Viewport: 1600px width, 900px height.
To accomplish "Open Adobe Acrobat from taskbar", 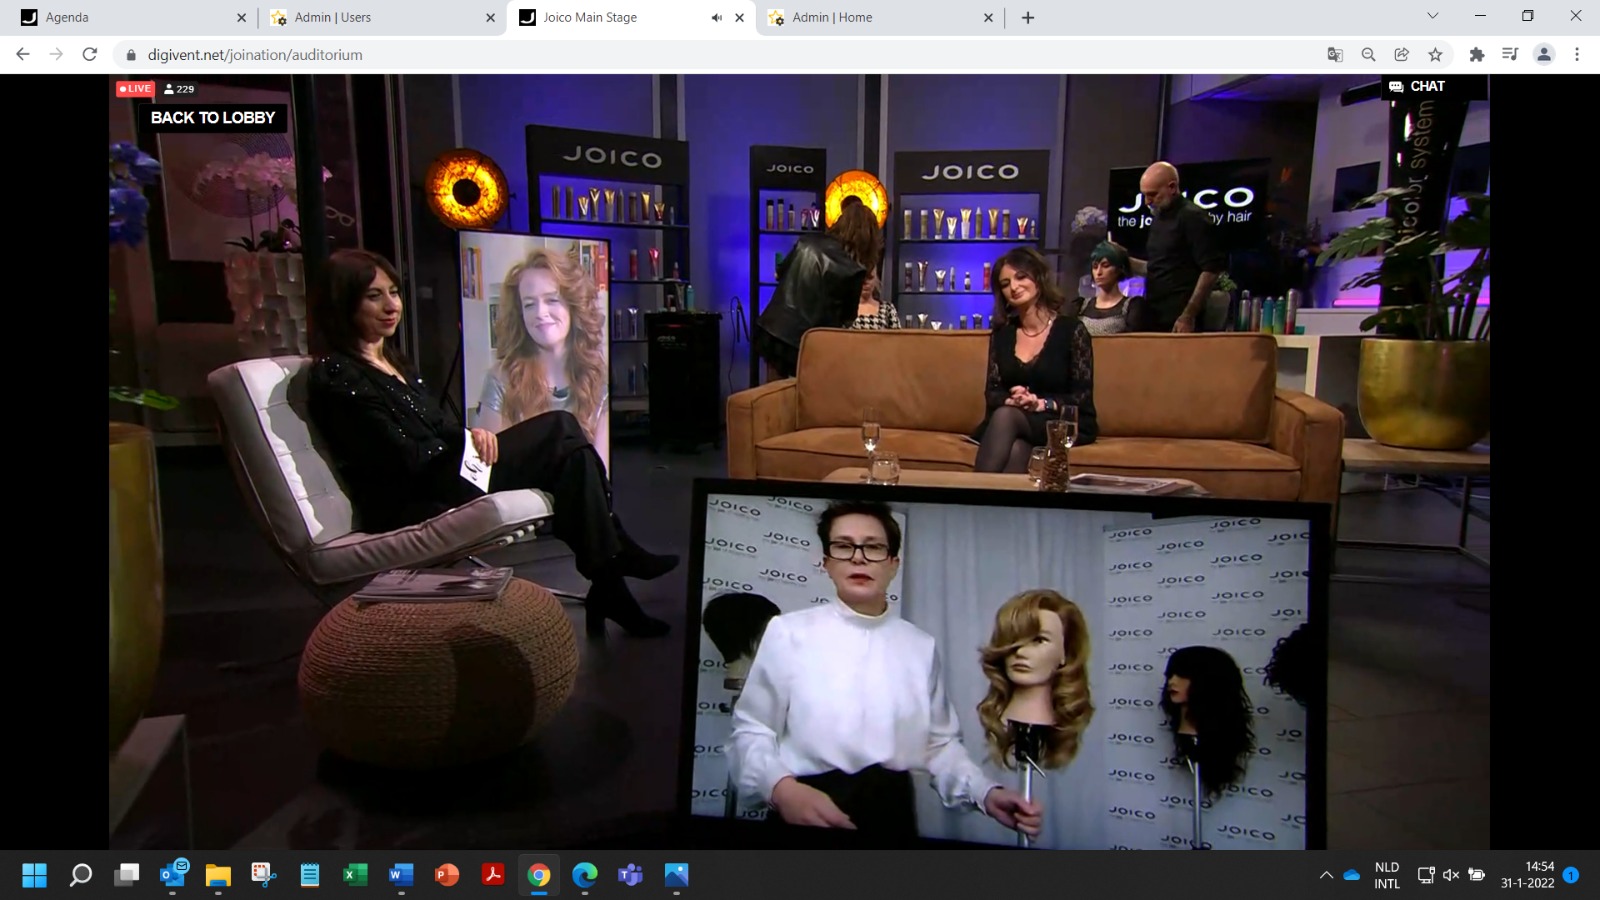I will [x=493, y=875].
